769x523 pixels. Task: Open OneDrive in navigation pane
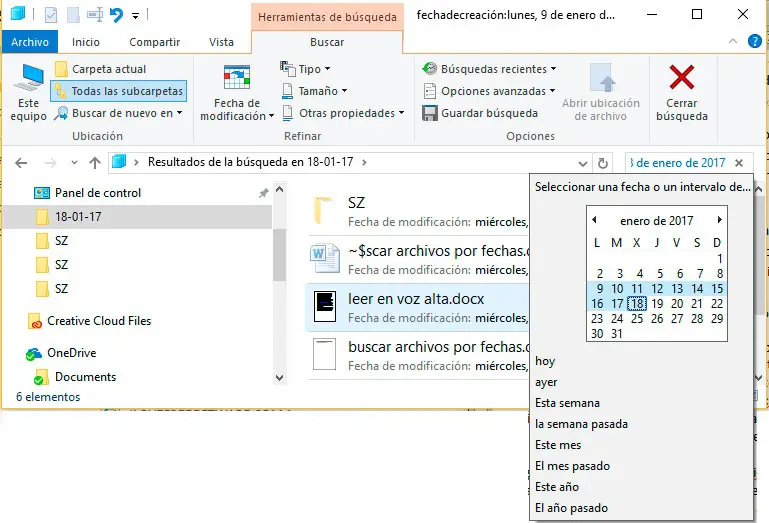(61, 353)
